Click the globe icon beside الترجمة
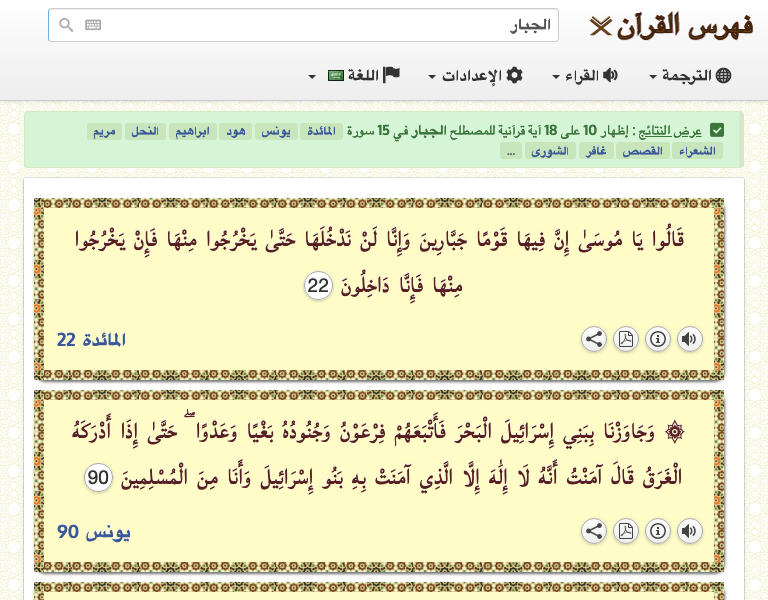768x600 pixels. click(723, 75)
